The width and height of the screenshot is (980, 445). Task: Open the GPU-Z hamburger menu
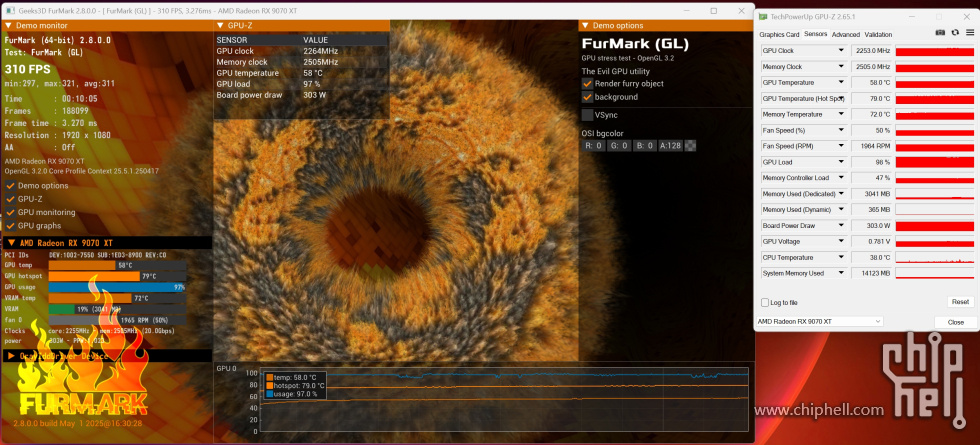click(x=970, y=32)
